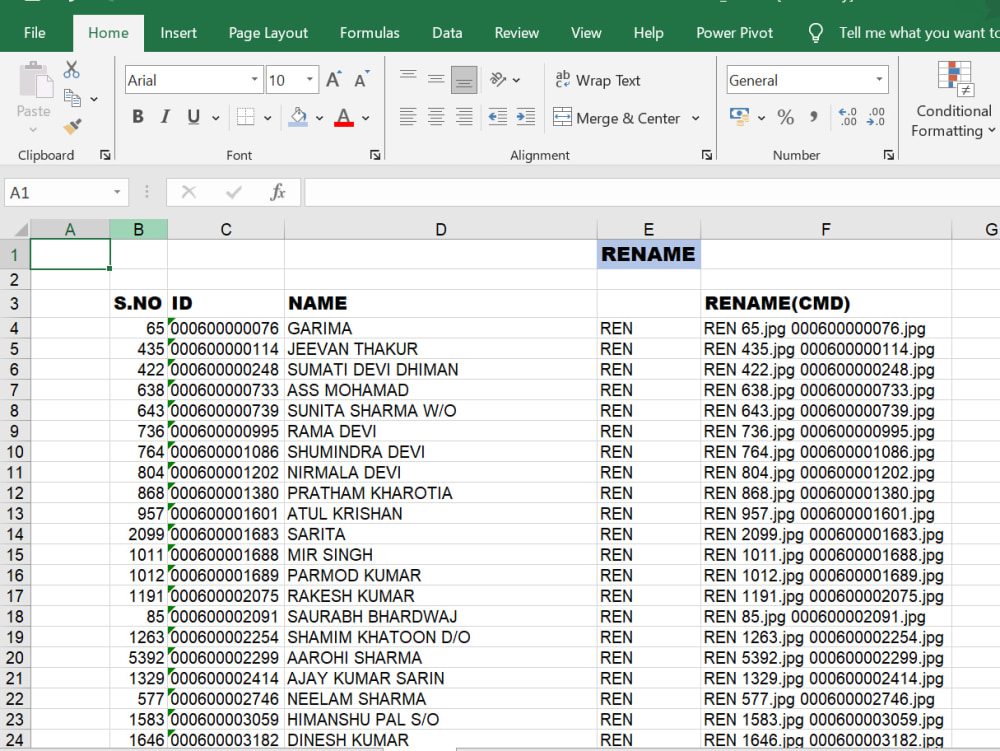Toggle Wrap Text
Image resolution: width=1000 pixels, height=751 pixels.
tap(597, 80)
